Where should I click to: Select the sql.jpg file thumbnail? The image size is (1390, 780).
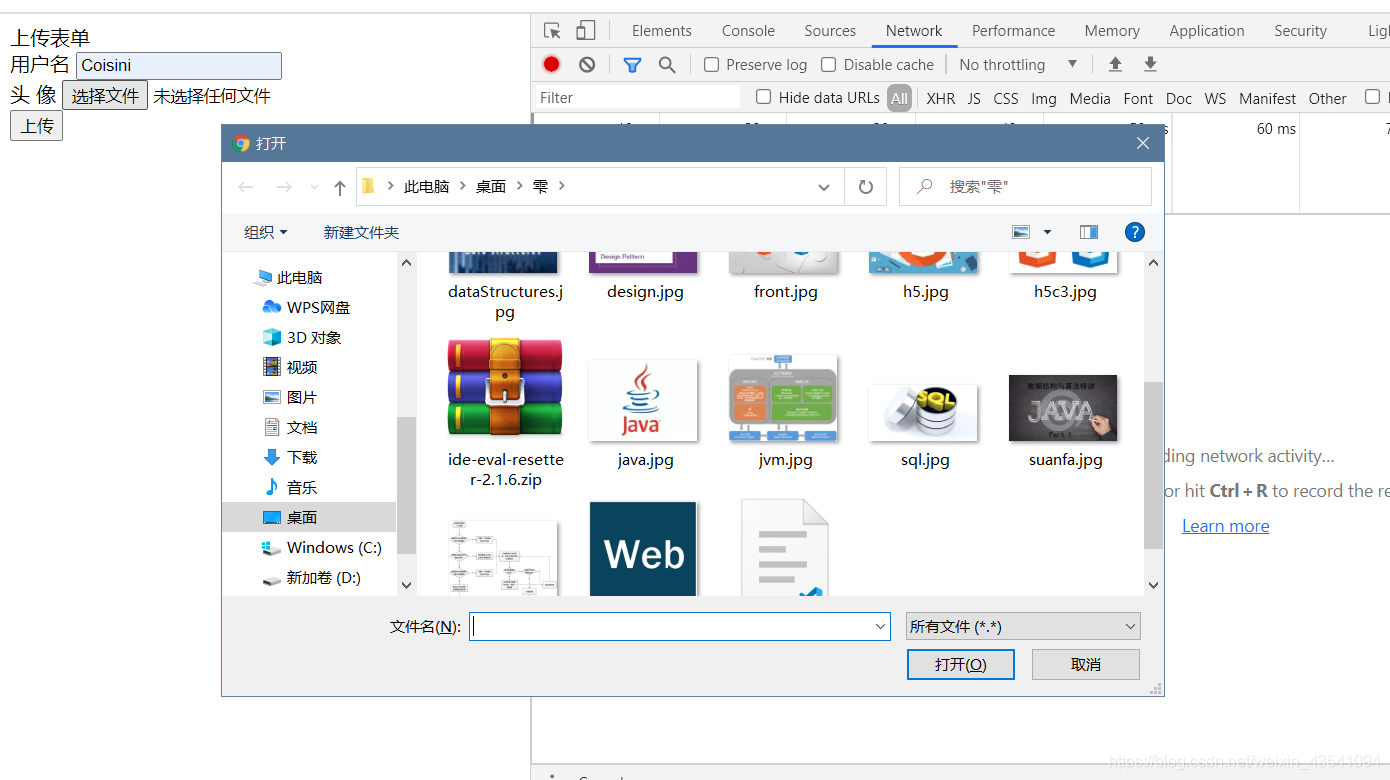[923, 412]
